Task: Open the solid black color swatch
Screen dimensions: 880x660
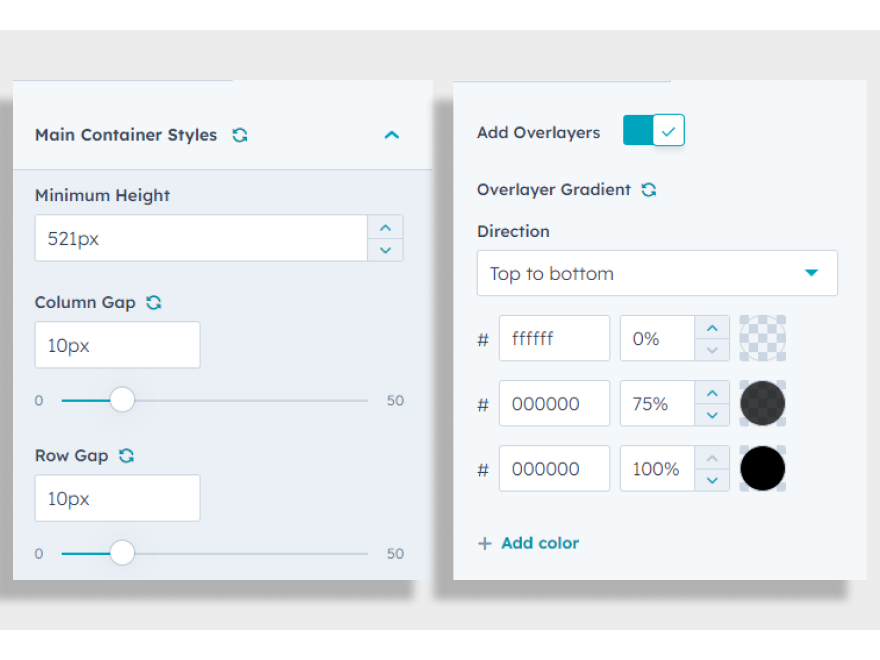Action: (x=762, y=468)
